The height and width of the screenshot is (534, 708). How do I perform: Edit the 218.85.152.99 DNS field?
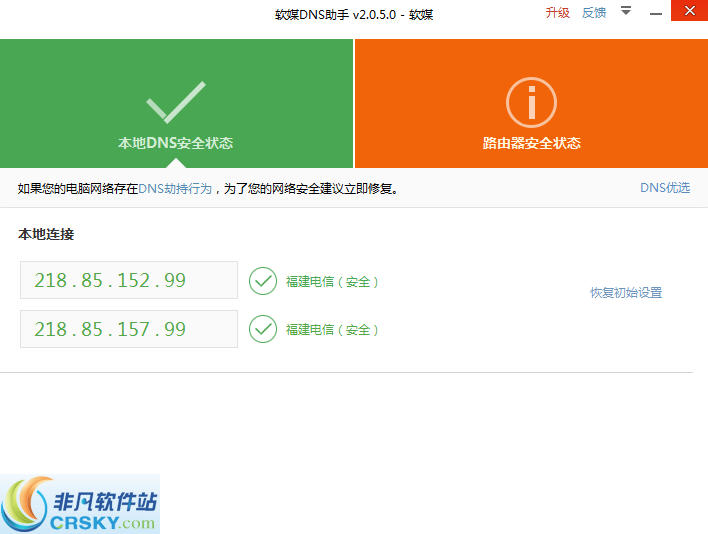(x=129, y=280)
